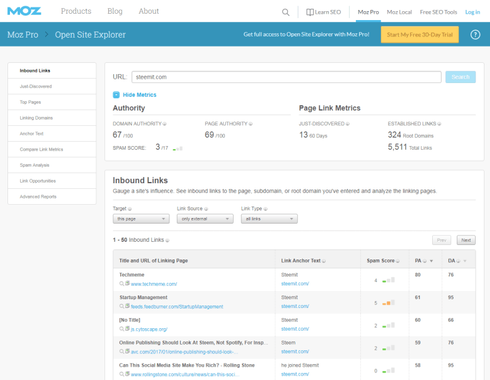Click Established Links info icon

click(439, 124)
